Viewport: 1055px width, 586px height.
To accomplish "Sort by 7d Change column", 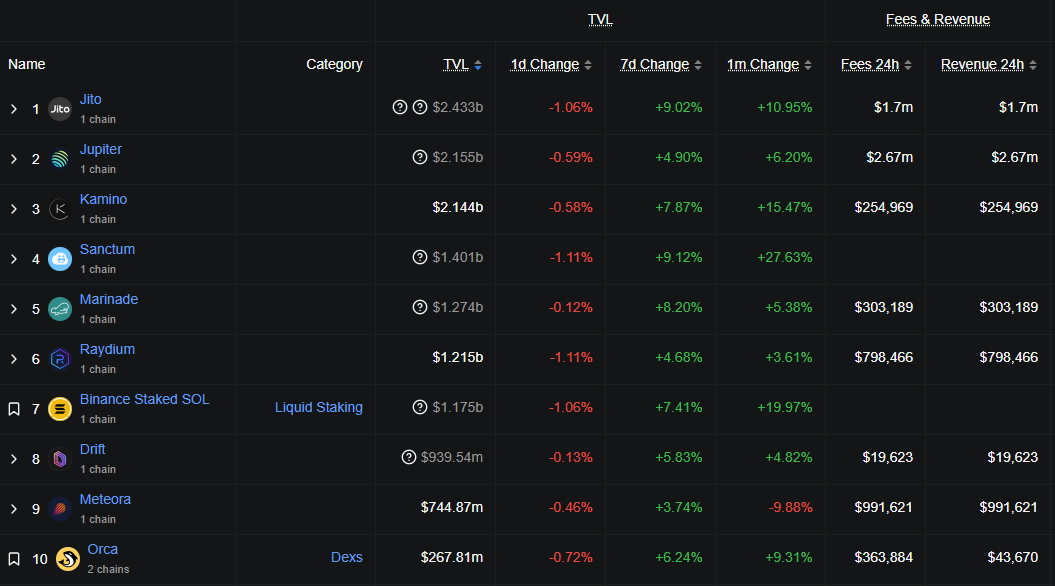I will point(654,64).
